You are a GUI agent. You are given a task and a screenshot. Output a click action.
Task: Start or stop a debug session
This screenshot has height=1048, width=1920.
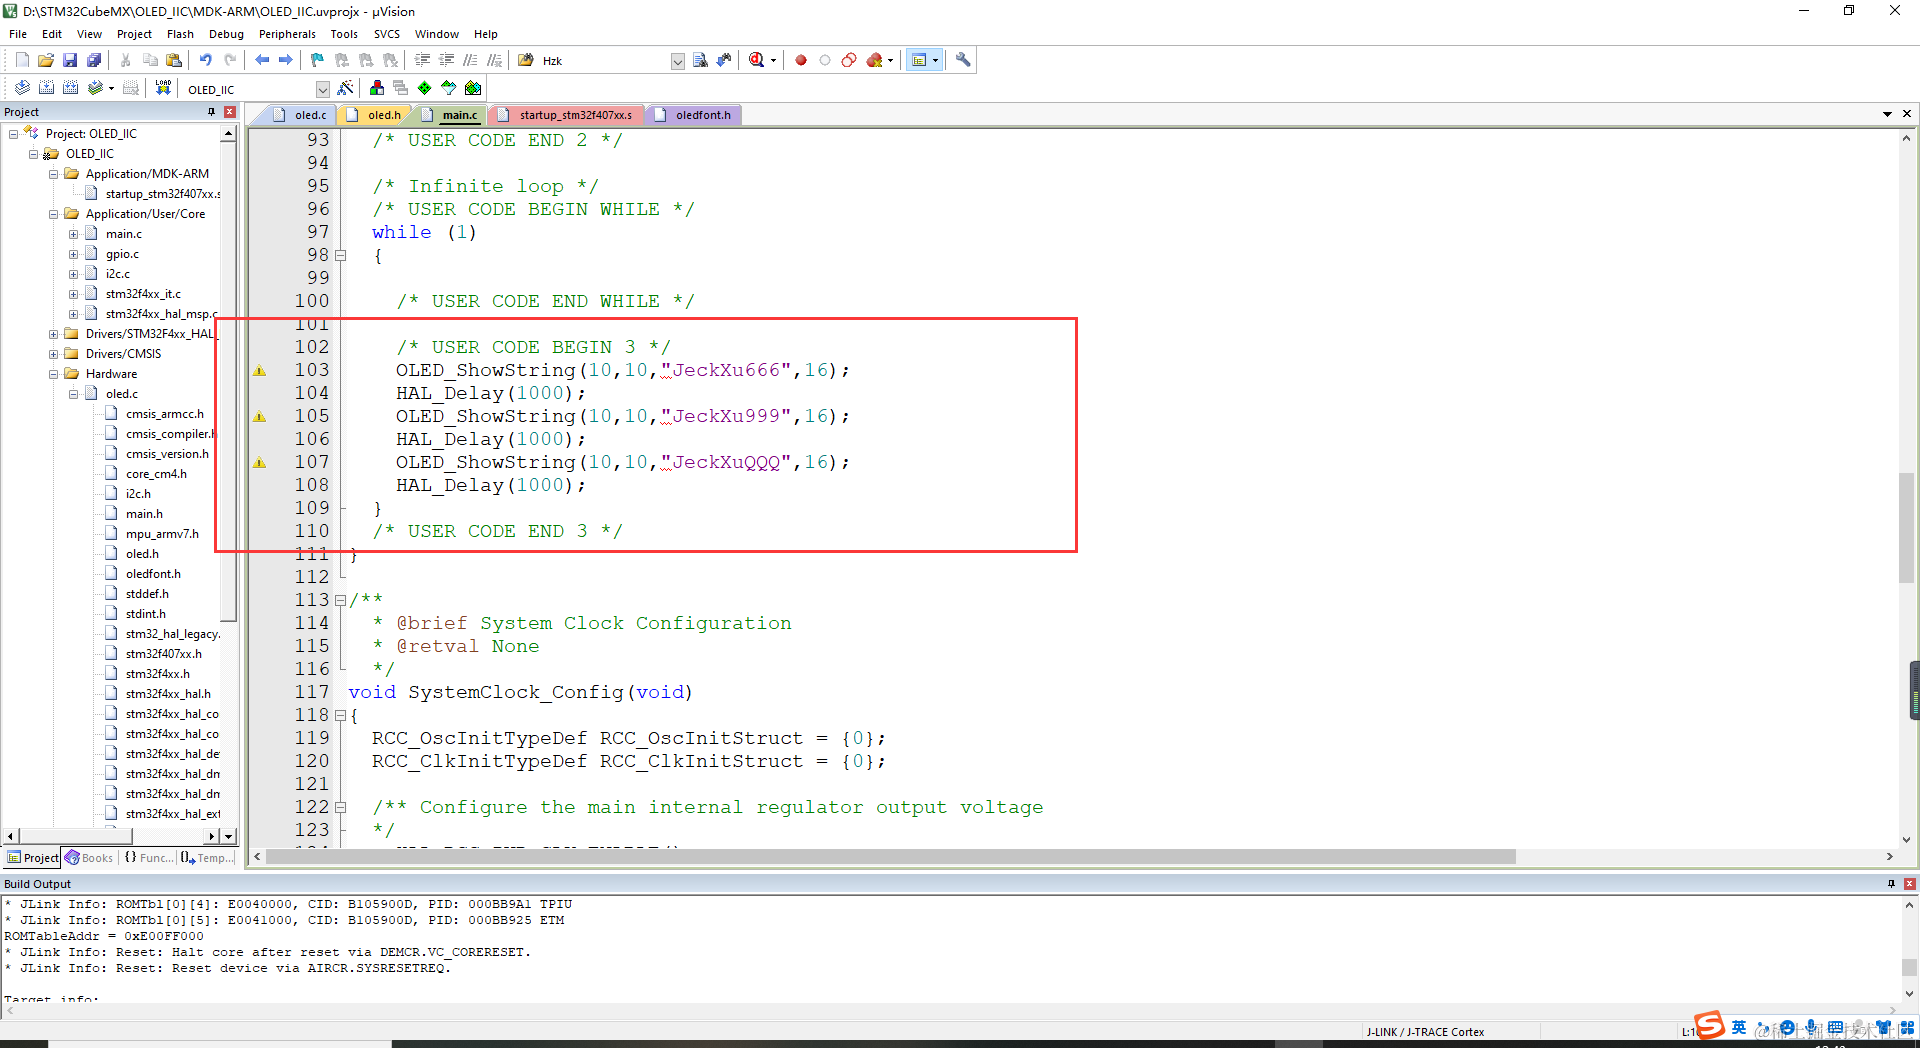757,60
